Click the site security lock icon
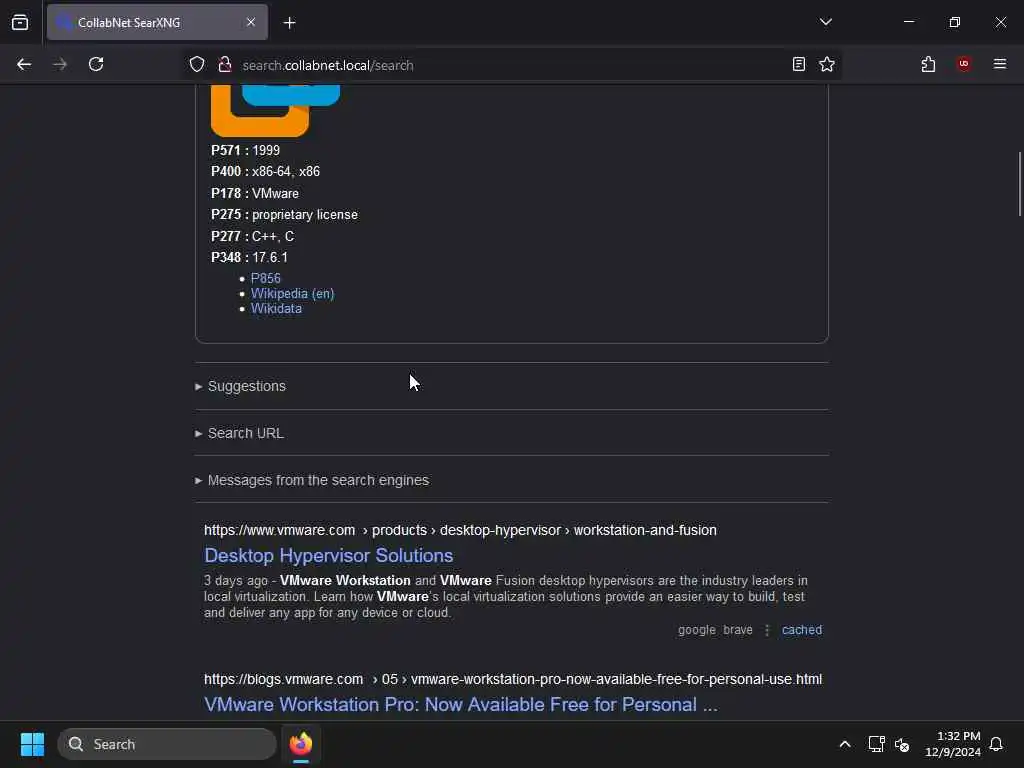This screenshot has width=1024, height=768. click(225, 64)
